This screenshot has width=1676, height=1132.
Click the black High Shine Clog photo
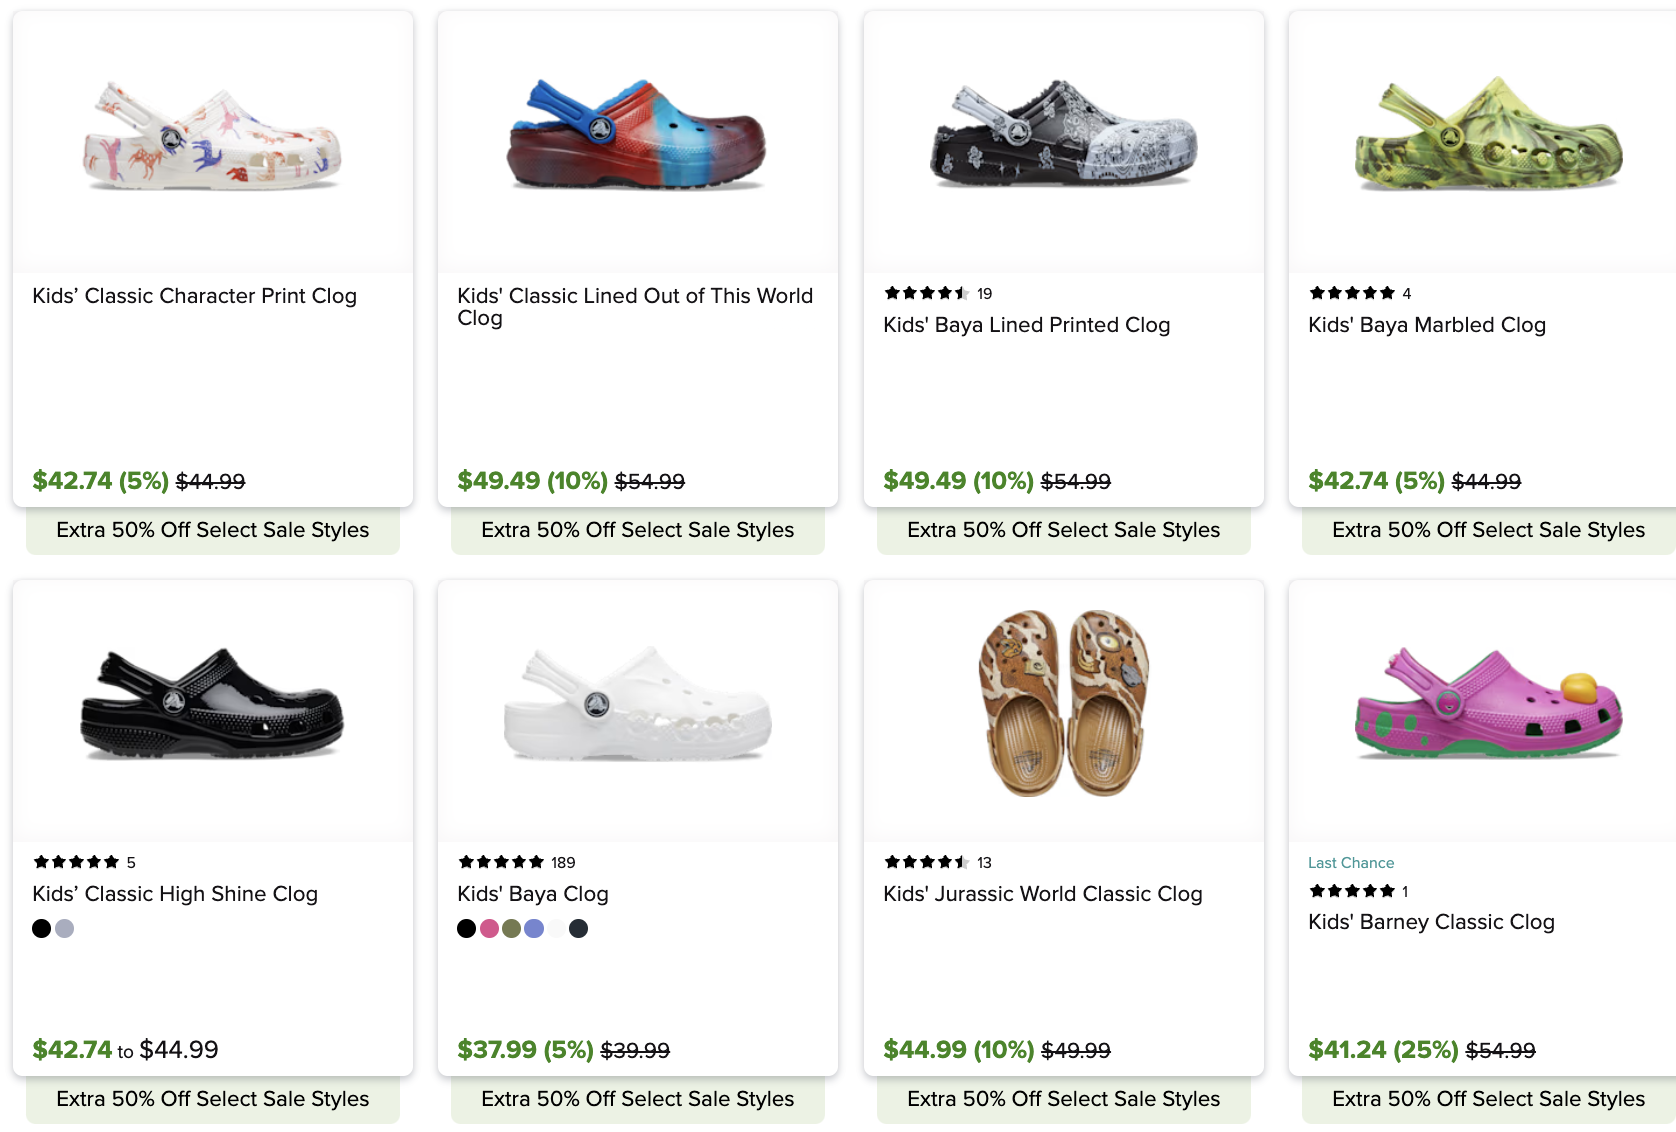click(x=212, y=705)
